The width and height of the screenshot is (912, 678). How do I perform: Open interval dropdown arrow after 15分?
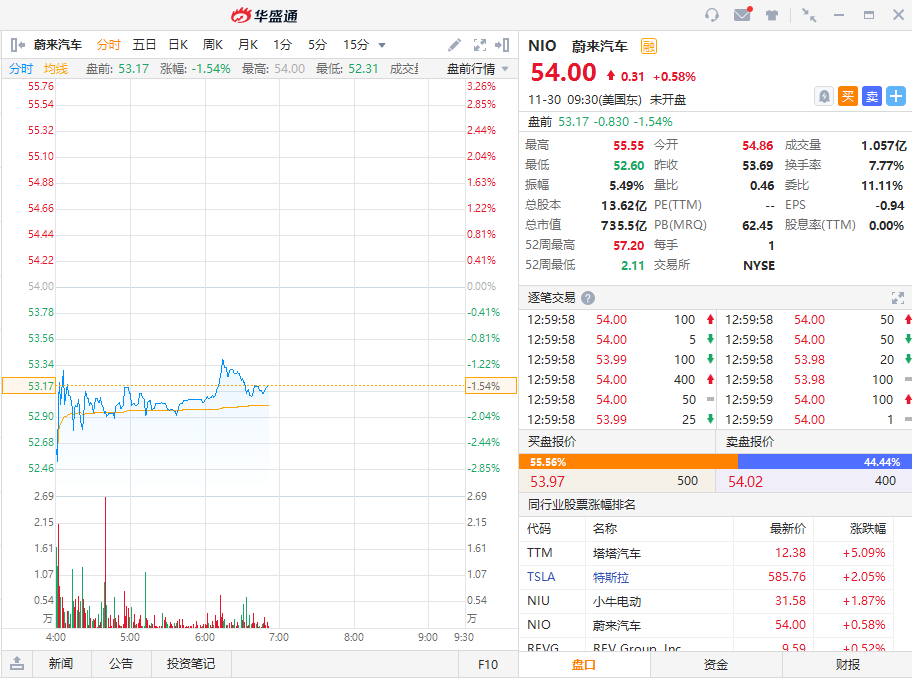pos(382,45)
